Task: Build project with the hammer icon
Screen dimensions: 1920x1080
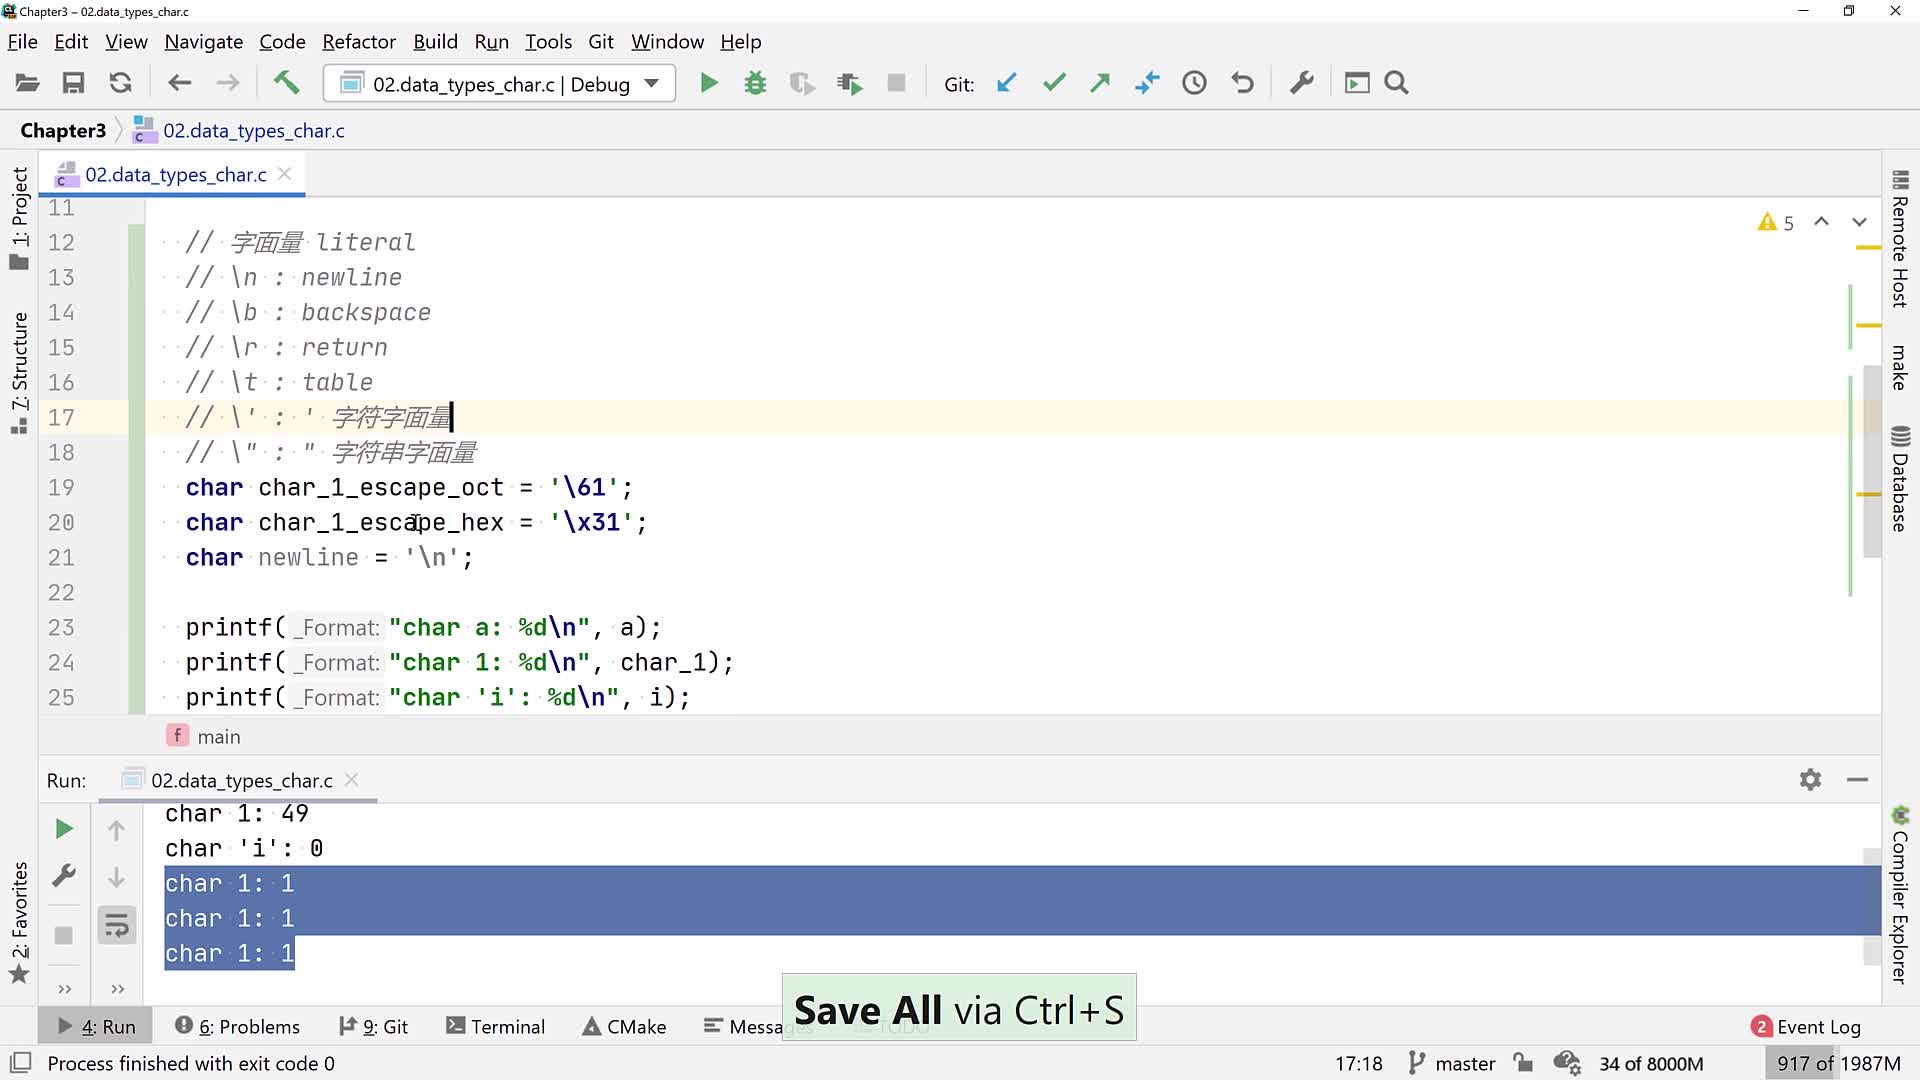Action: pyautogui.click(x=286, y=83)
